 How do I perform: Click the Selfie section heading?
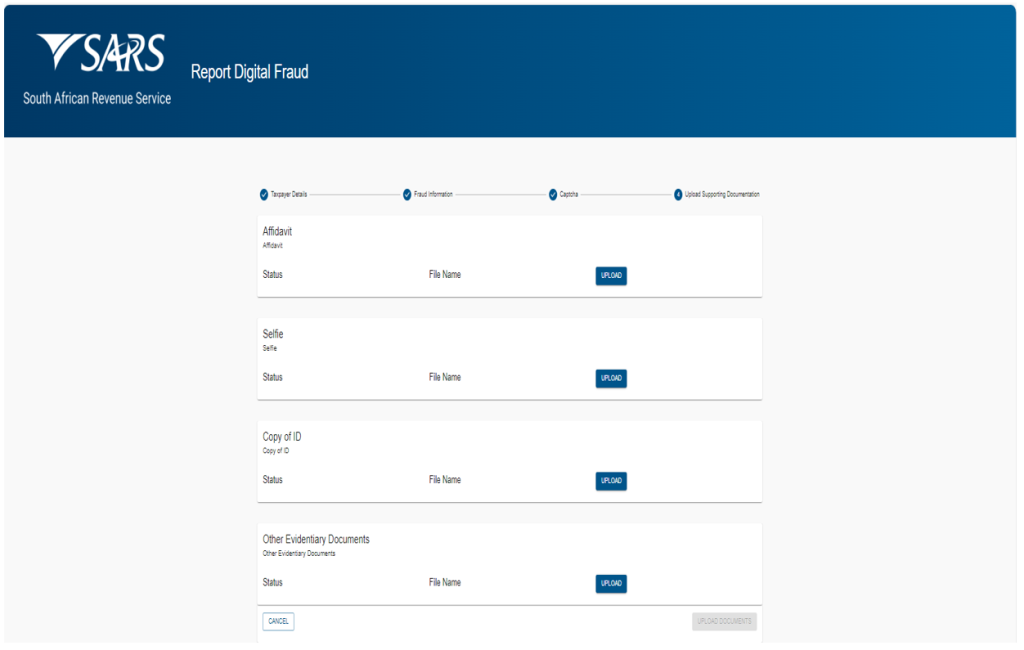point(272,334)
